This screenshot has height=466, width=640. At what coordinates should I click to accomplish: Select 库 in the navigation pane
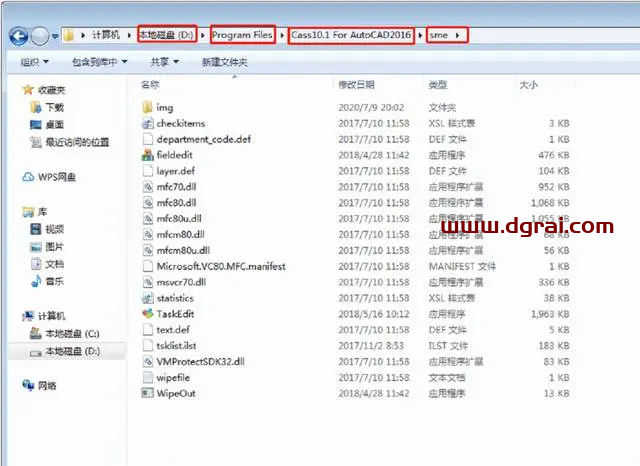[42, 212]
